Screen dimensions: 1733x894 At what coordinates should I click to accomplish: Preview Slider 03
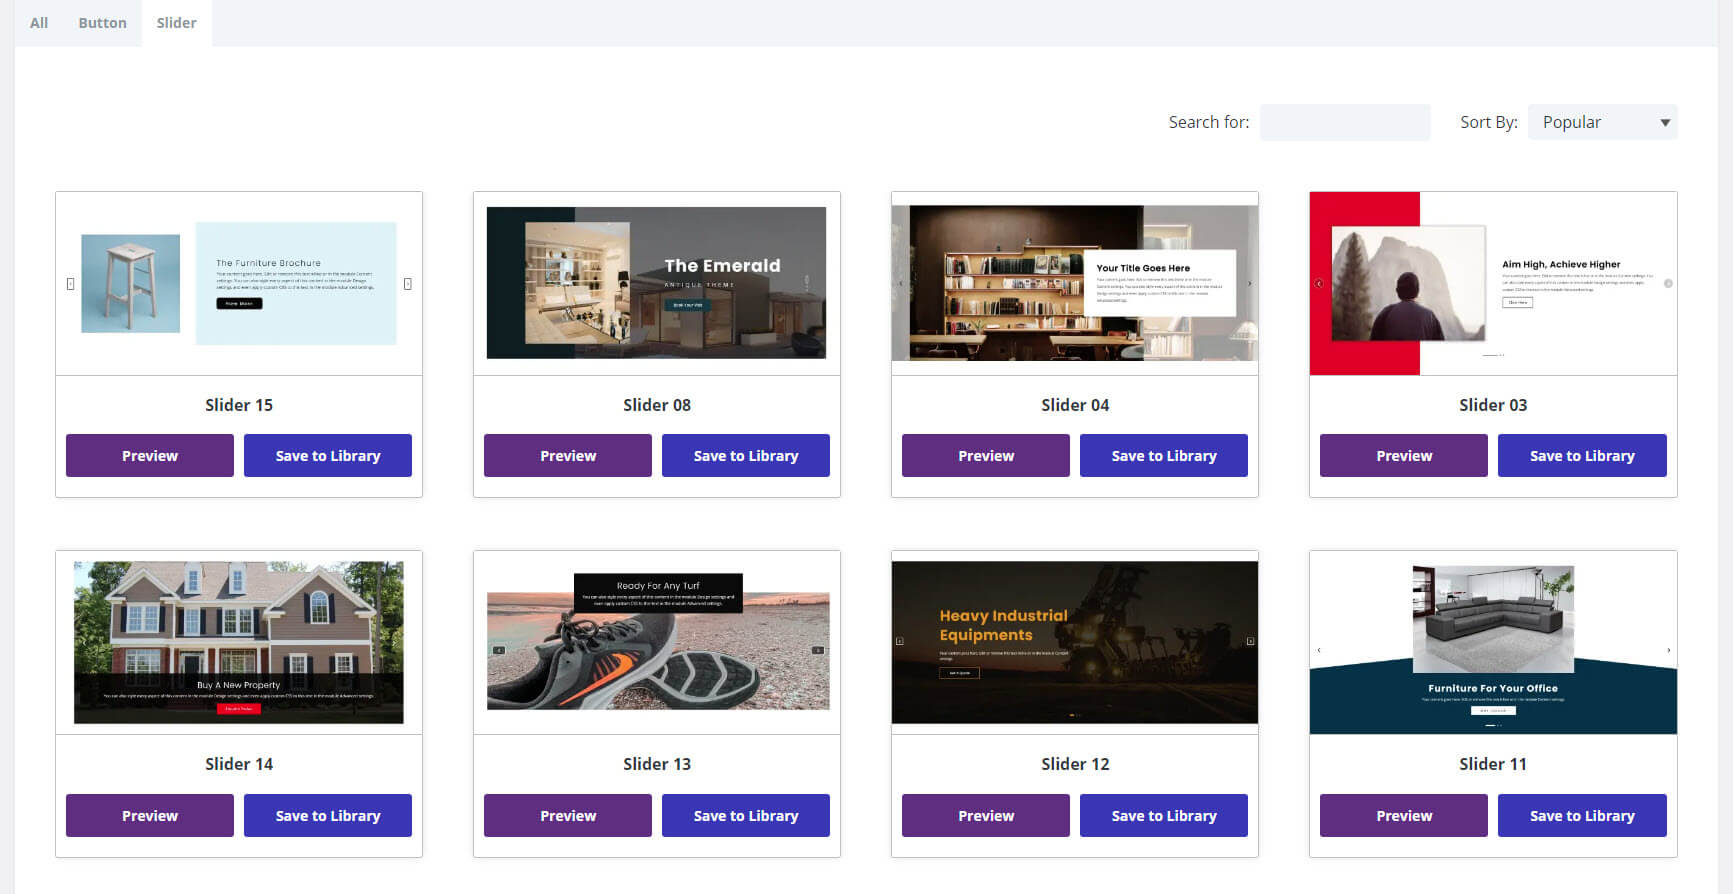click(1404, 455)
